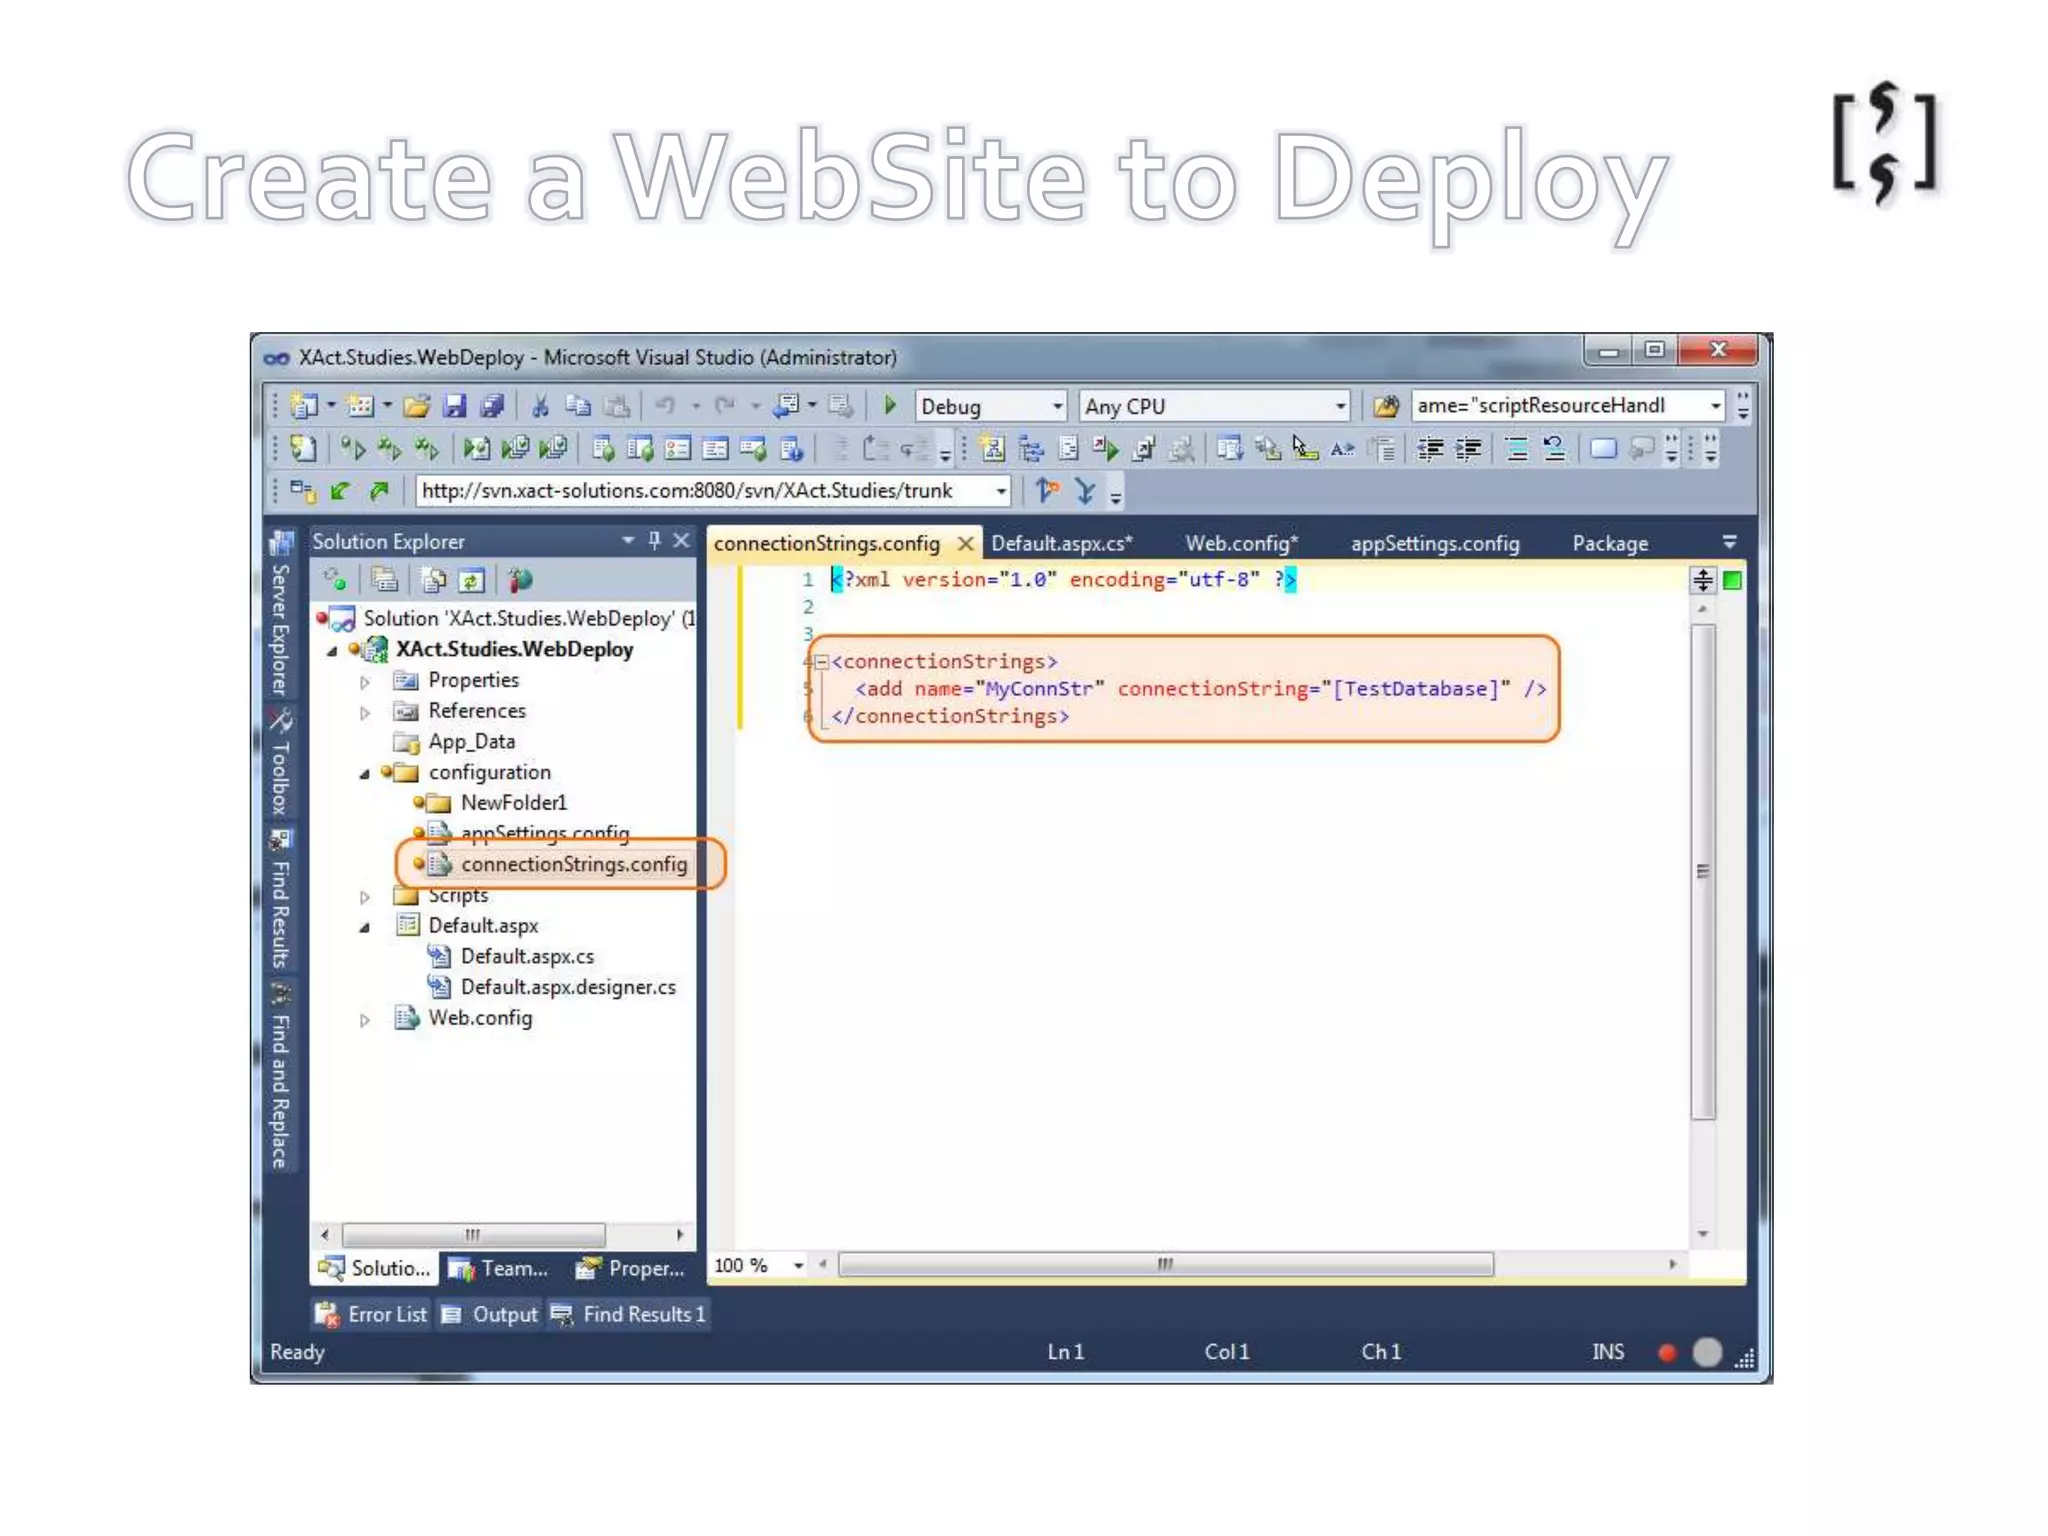Click the green forward arrow in SVN toolbar

click(378, 491)
